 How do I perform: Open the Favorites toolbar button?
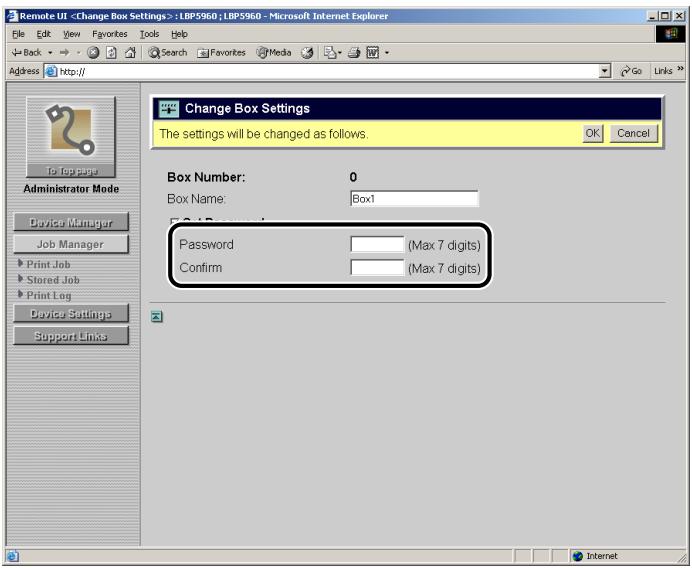(221, 53)
